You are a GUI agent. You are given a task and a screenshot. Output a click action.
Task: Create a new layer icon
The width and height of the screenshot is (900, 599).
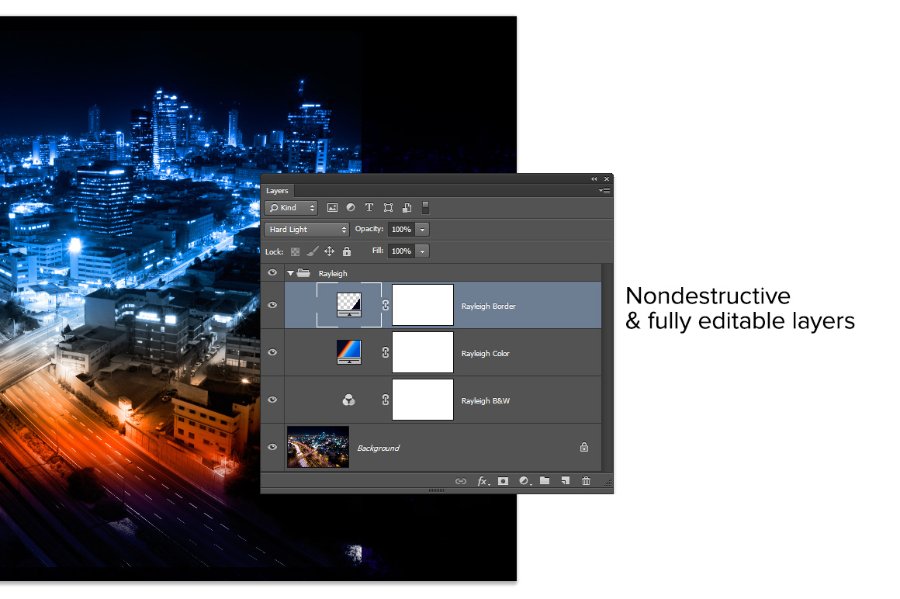[x=565, y=481]
